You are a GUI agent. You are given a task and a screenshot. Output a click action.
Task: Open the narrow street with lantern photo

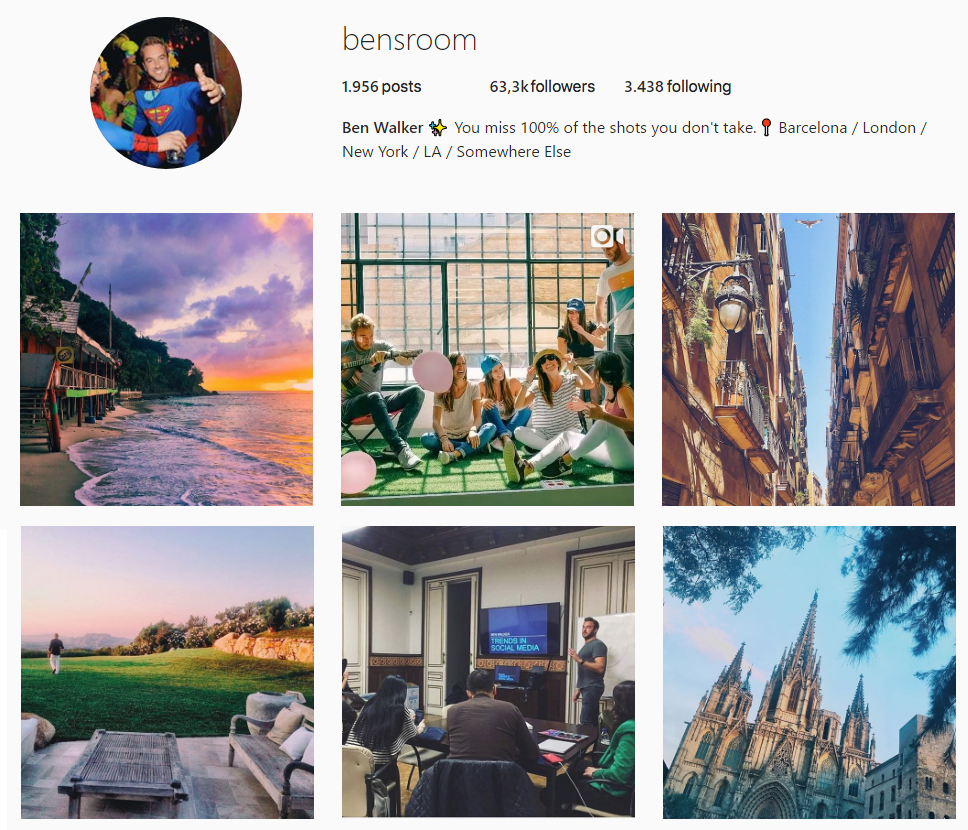[809, 359]
